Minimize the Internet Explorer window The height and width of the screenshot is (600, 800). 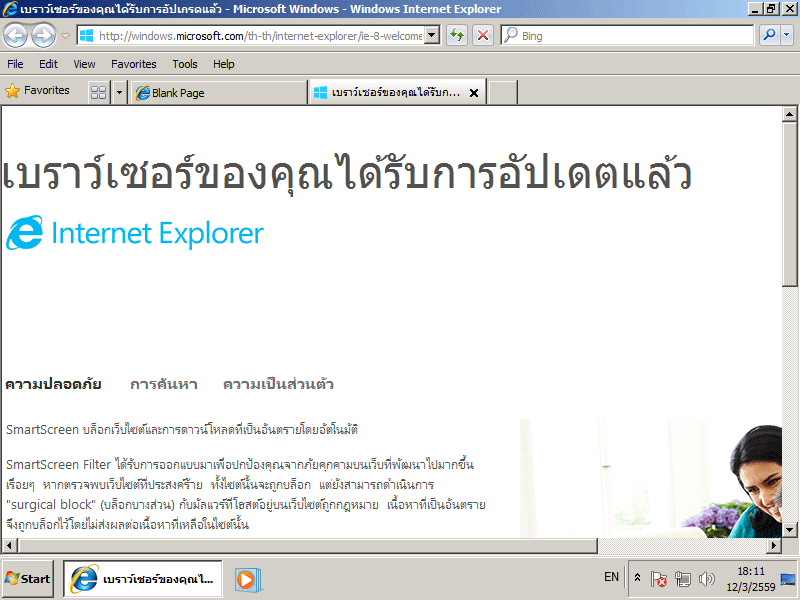(x=755, y=9)
